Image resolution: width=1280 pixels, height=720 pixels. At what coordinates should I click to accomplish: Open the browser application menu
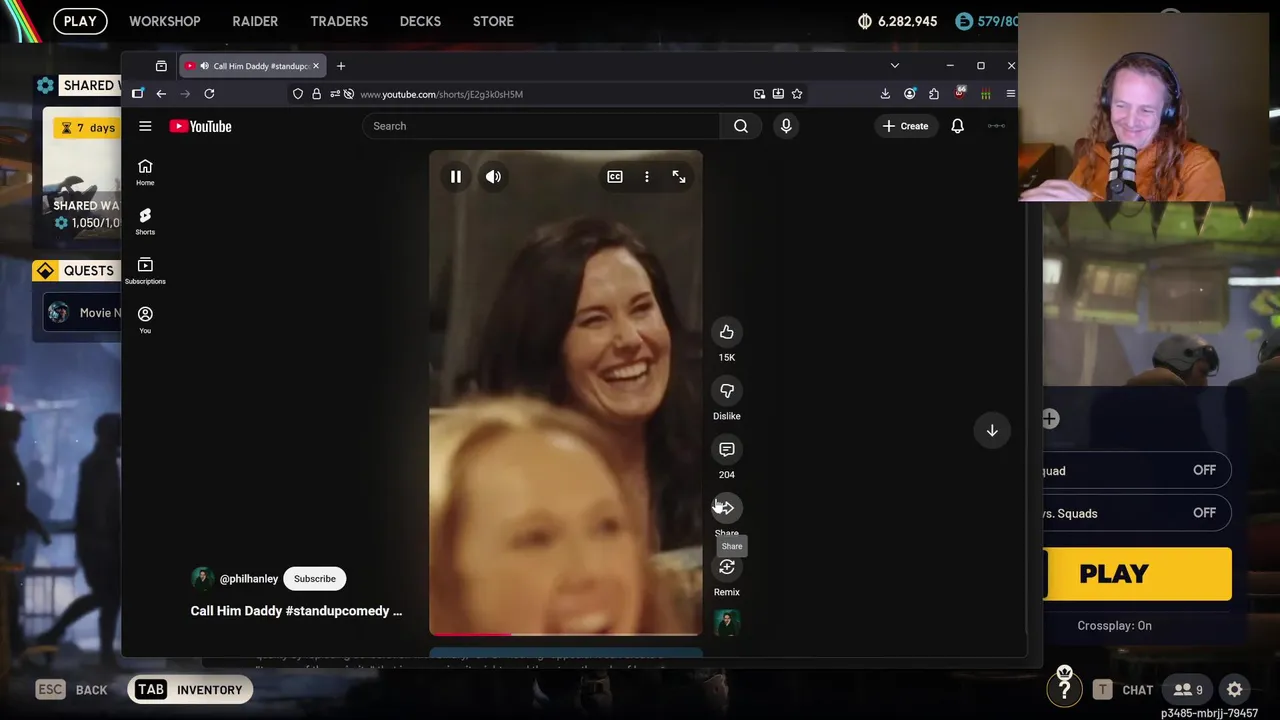[1010, 94]
